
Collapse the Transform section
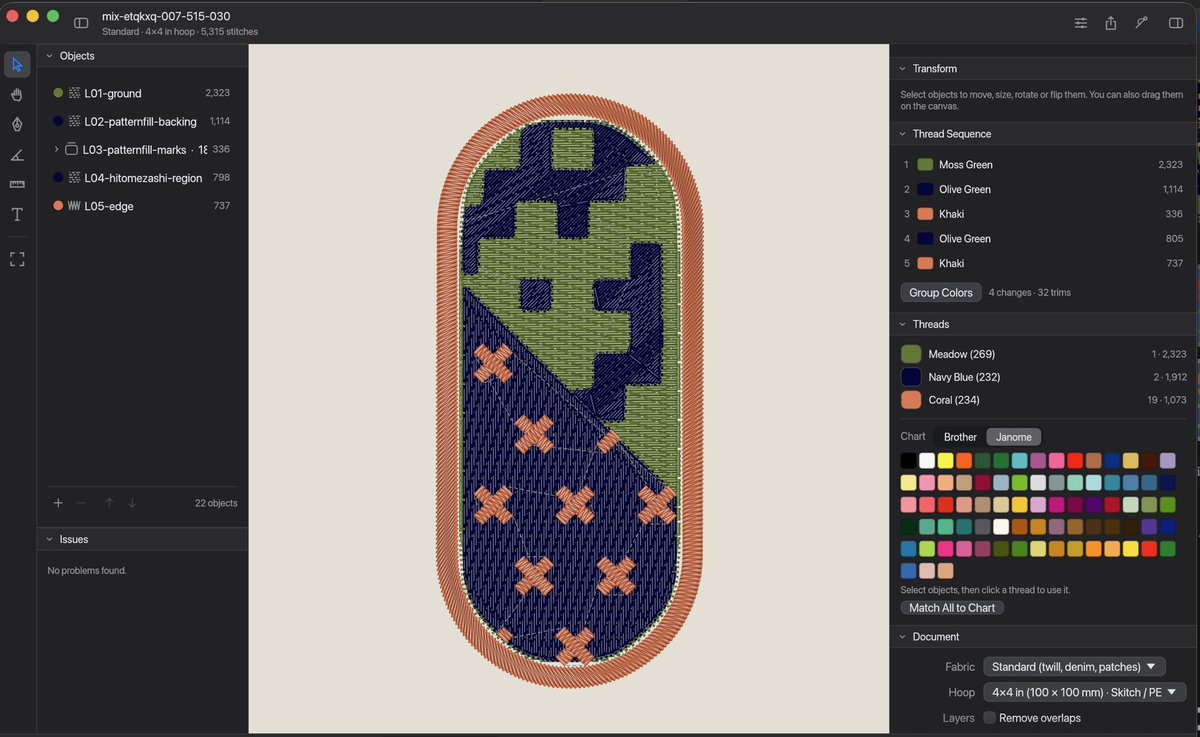coord(902,69)
